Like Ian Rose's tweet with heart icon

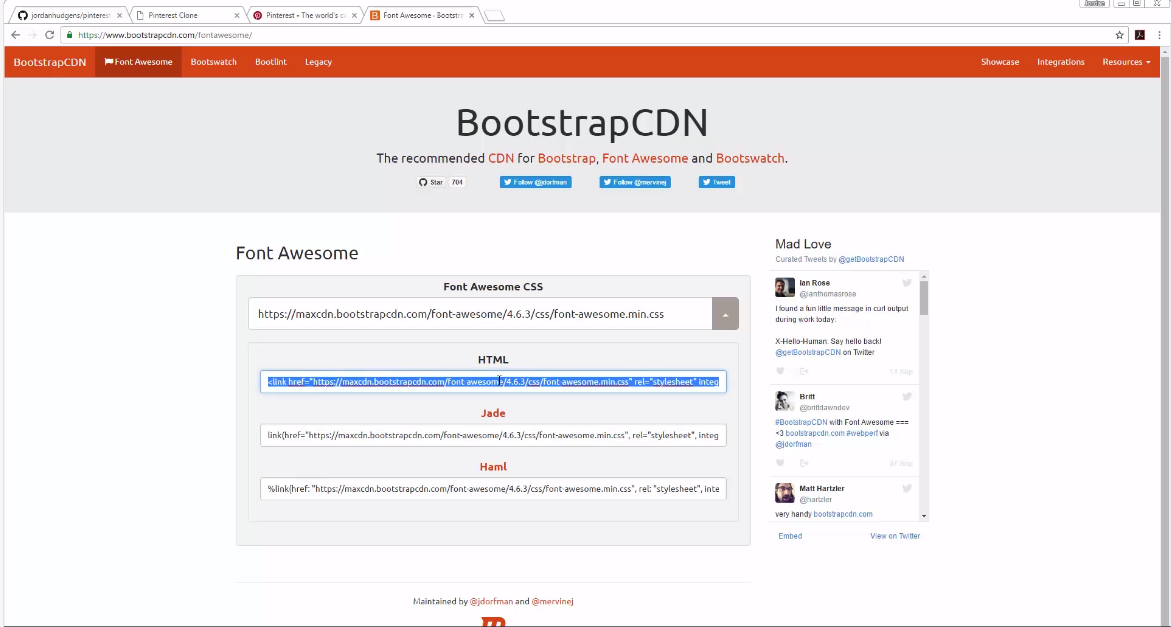pos(780,371)
